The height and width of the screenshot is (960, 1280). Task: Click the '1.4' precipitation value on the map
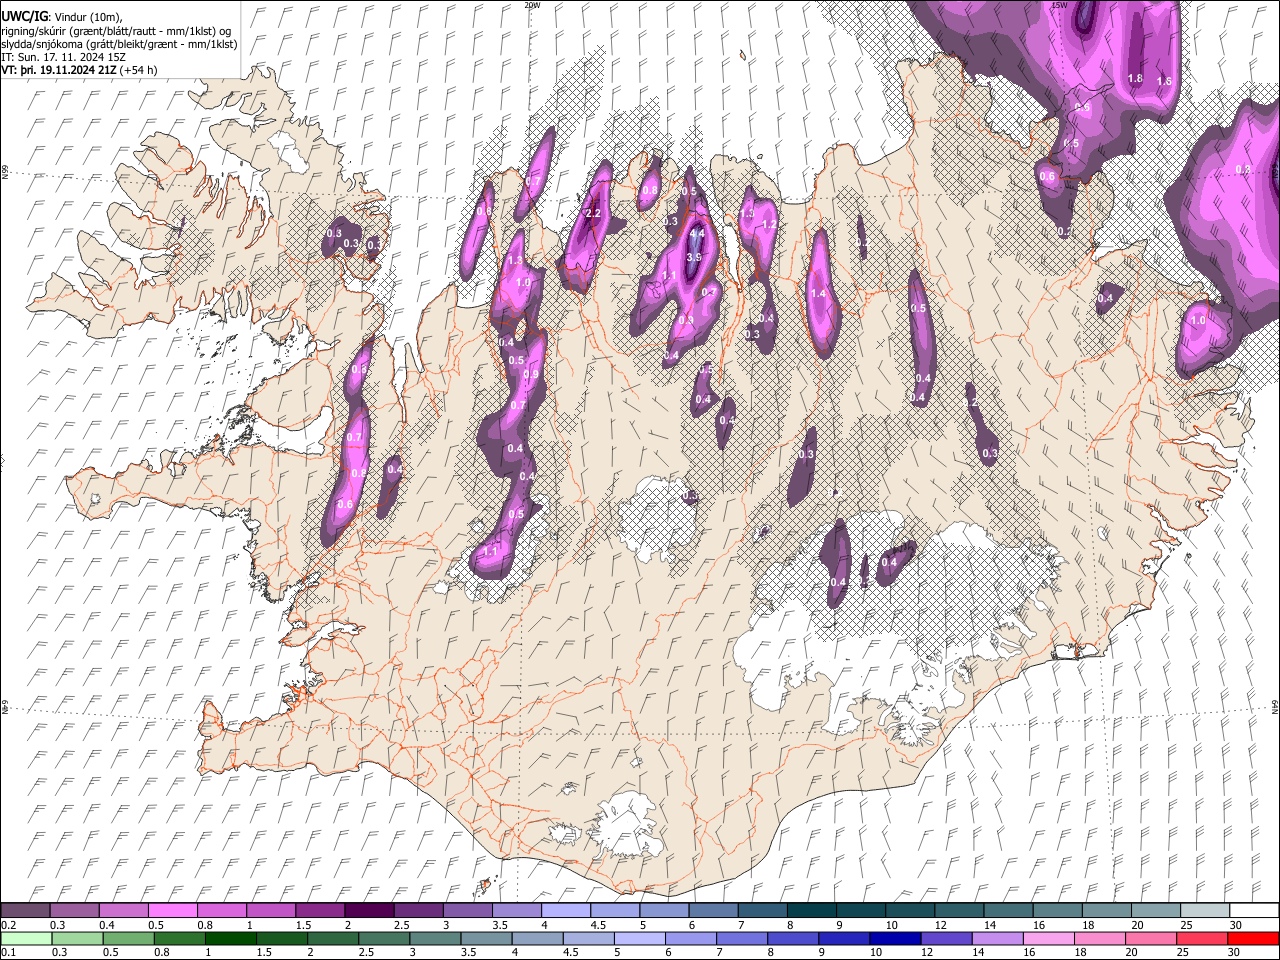818,293
